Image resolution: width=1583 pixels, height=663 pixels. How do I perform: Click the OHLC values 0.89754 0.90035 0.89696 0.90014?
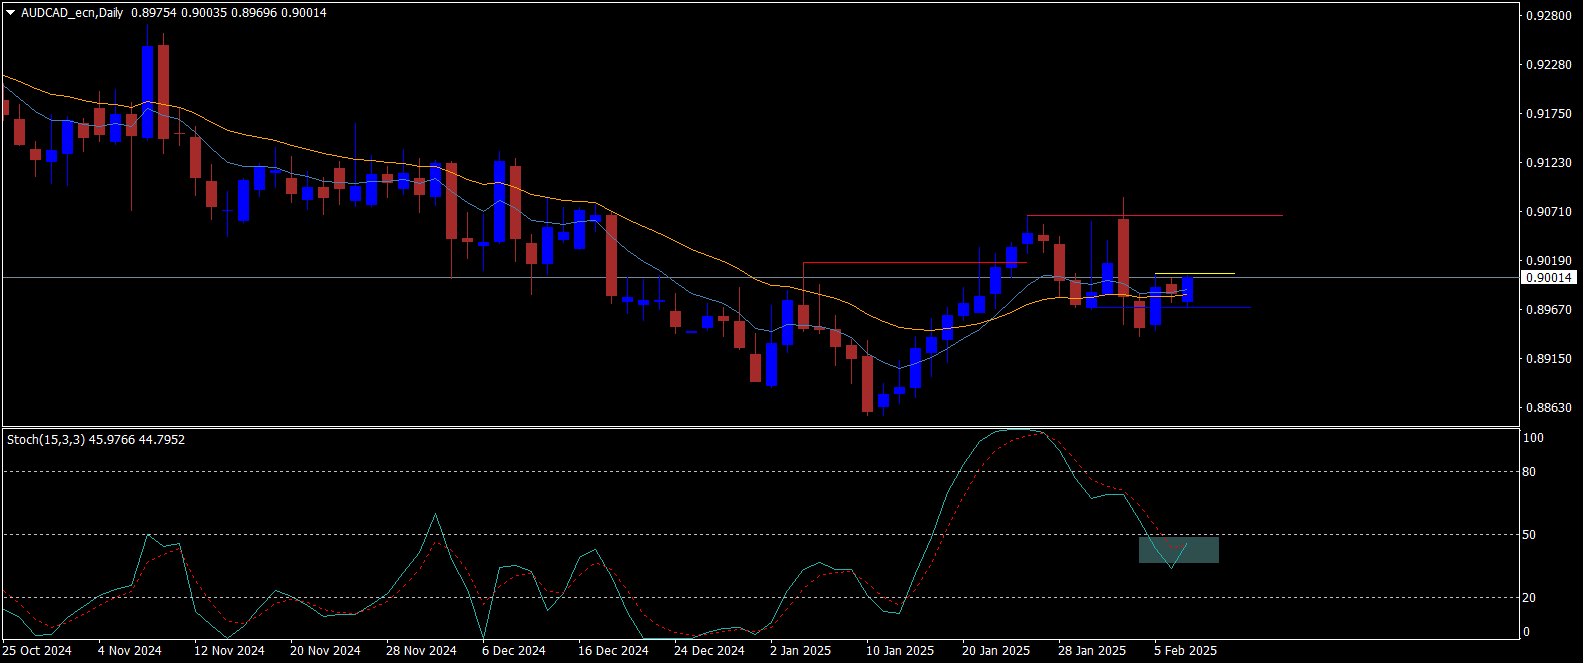[x=228, y=13]
